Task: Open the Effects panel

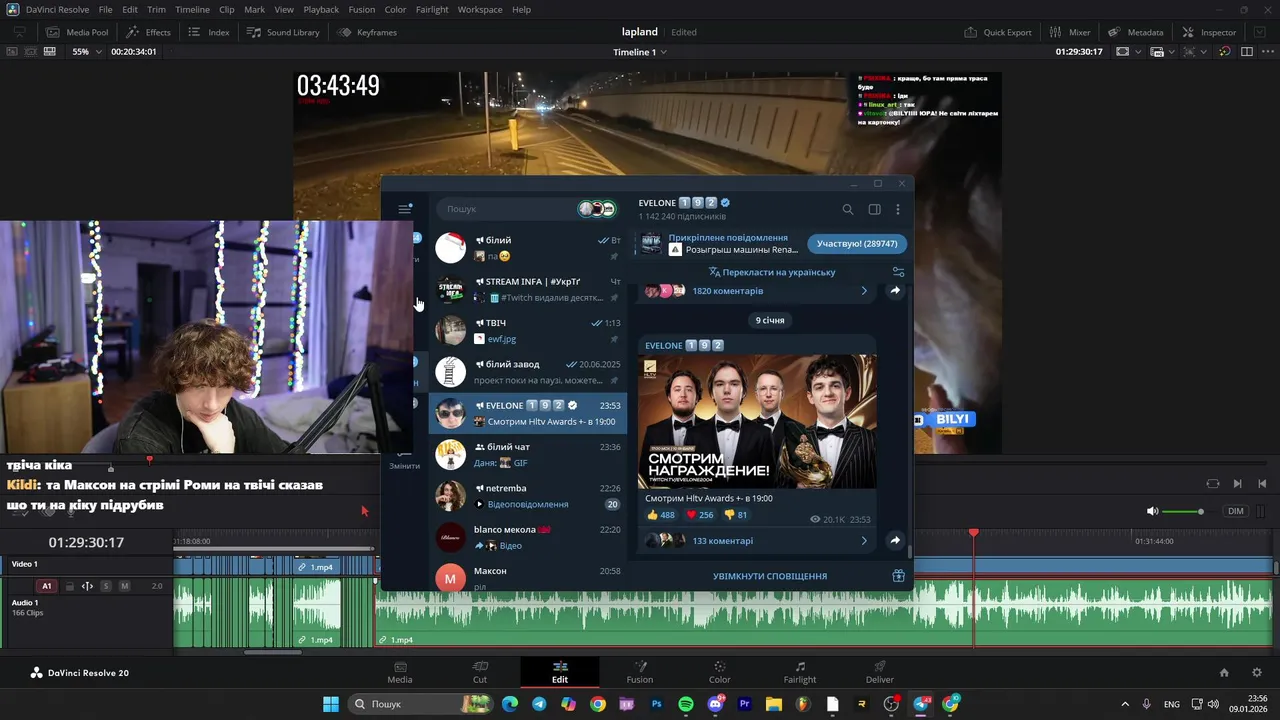Action: [148, 32]
